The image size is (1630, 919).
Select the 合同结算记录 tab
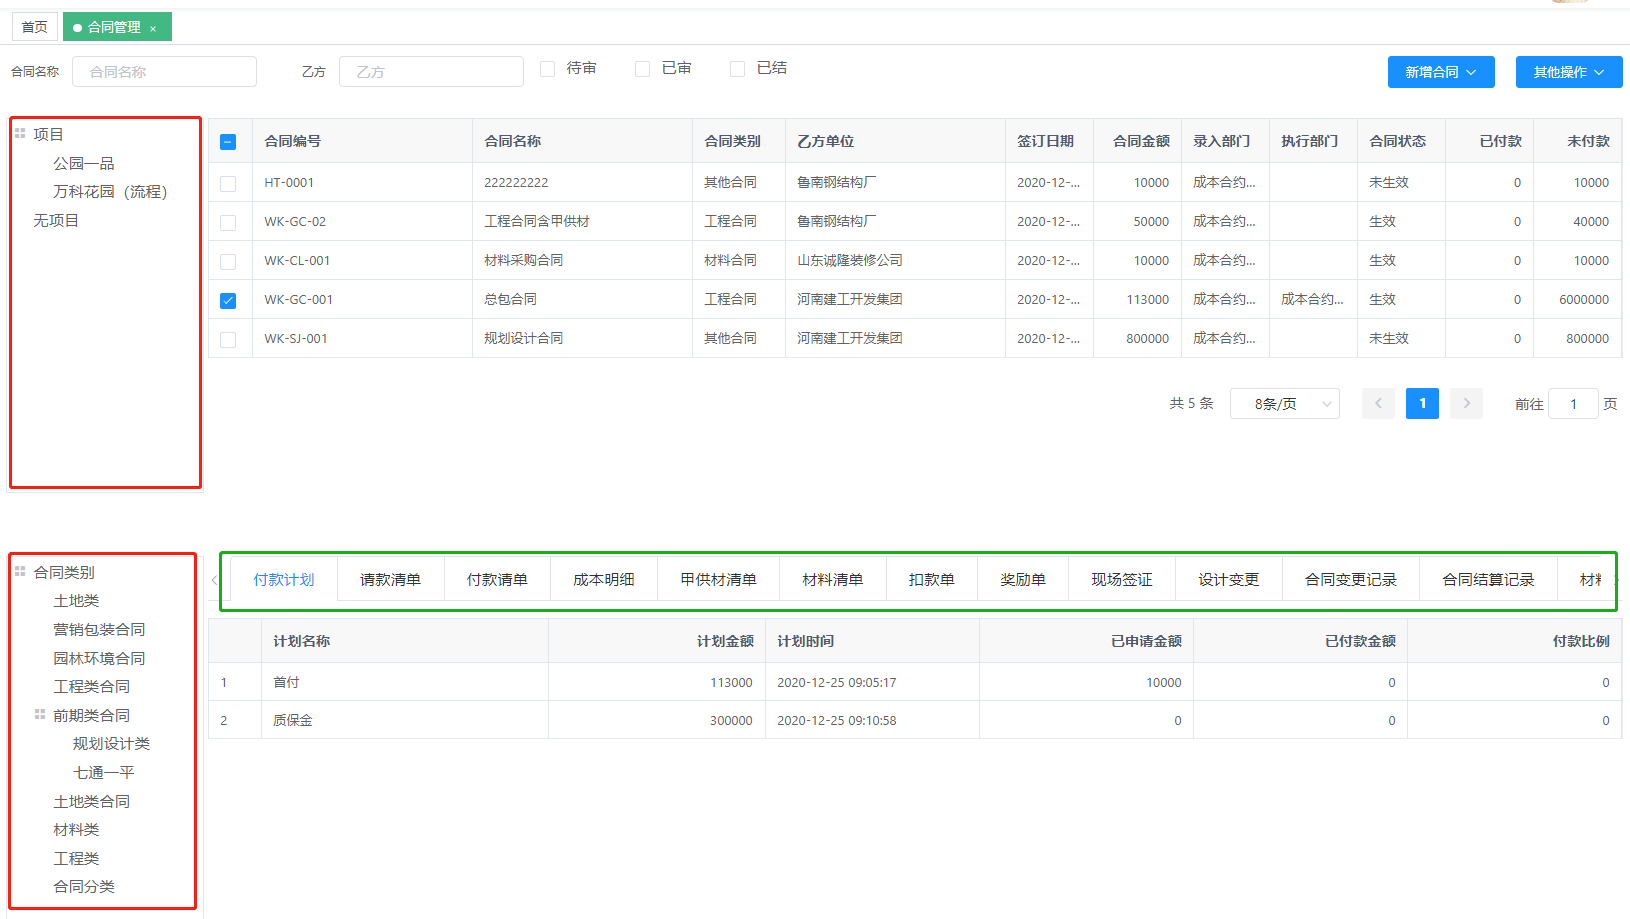pos(1488,580)
